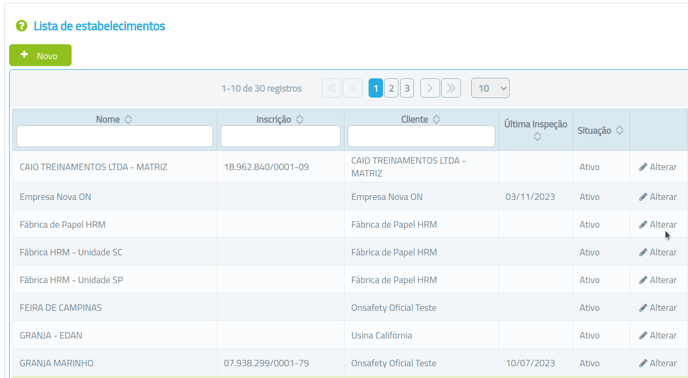Click the green help question mark icon
Screen dimensions: 688x378
(x=21, y=26)
